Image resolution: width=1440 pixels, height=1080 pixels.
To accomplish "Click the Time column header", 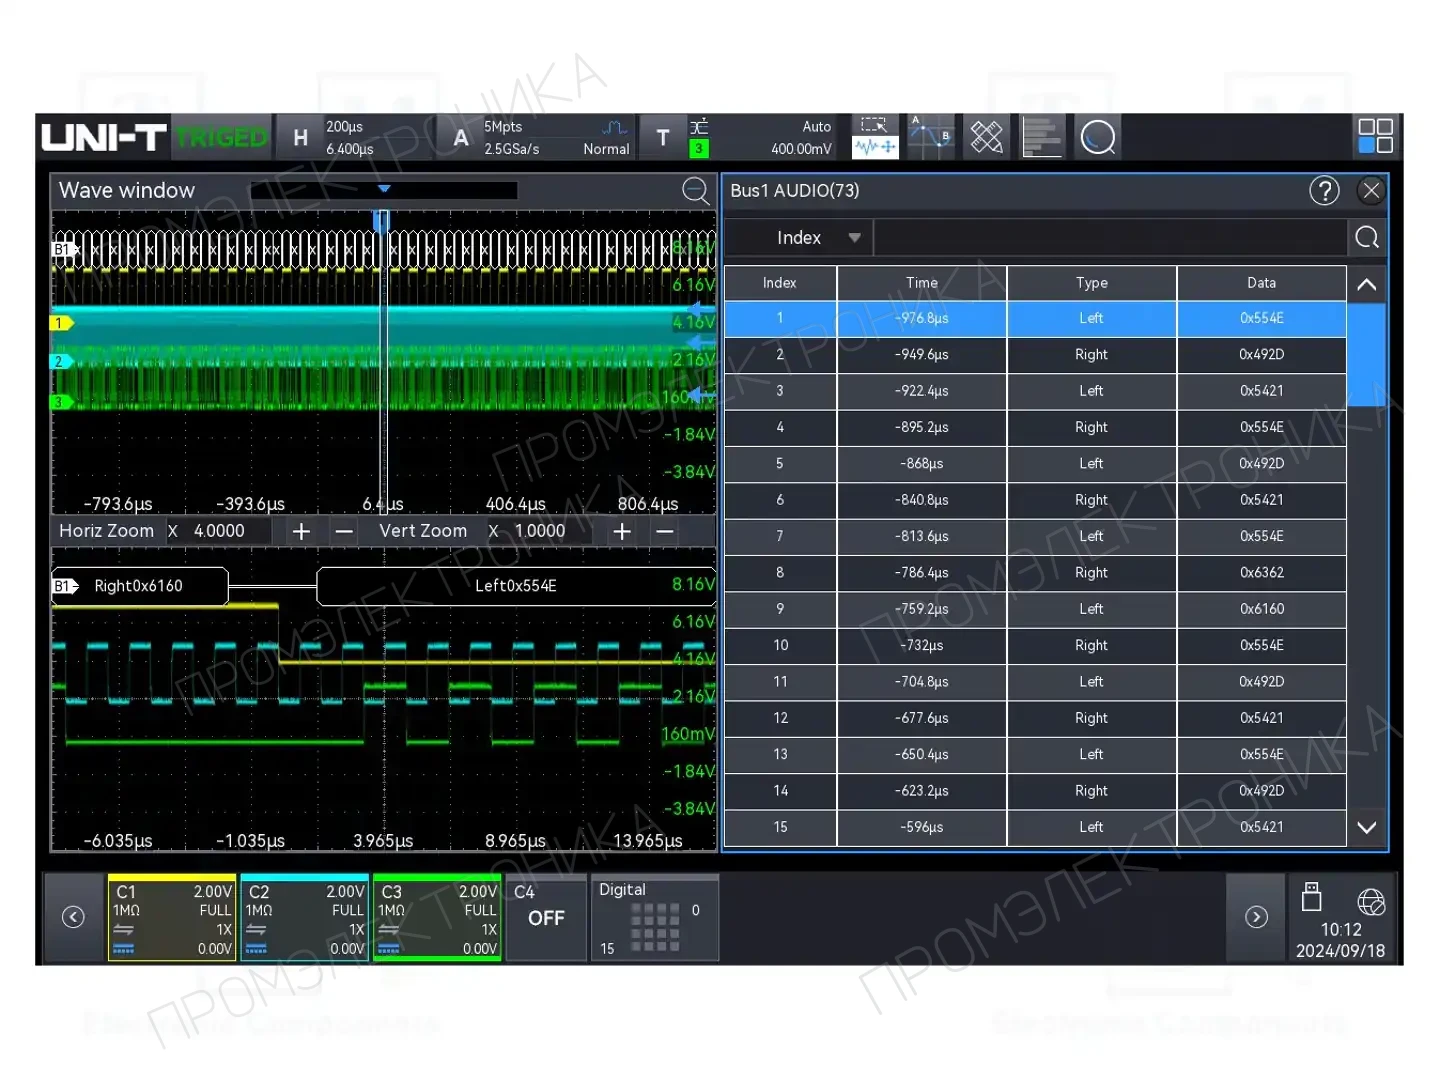I will 922,283.
